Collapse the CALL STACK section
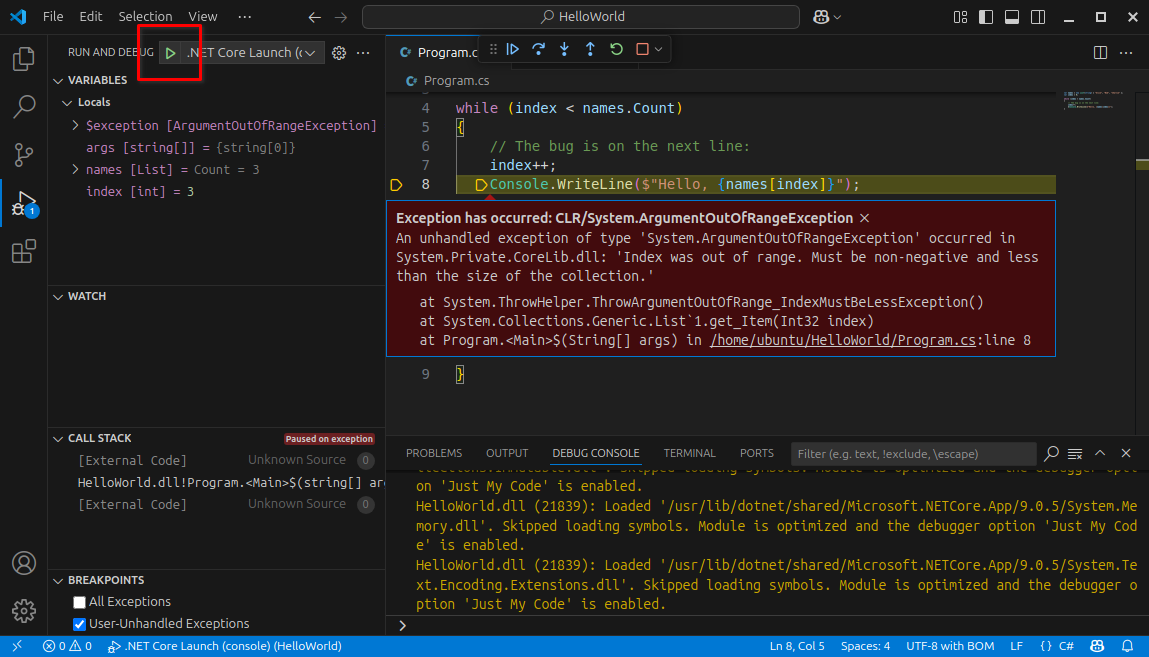The image size is (1149, 657). point(59,439)
